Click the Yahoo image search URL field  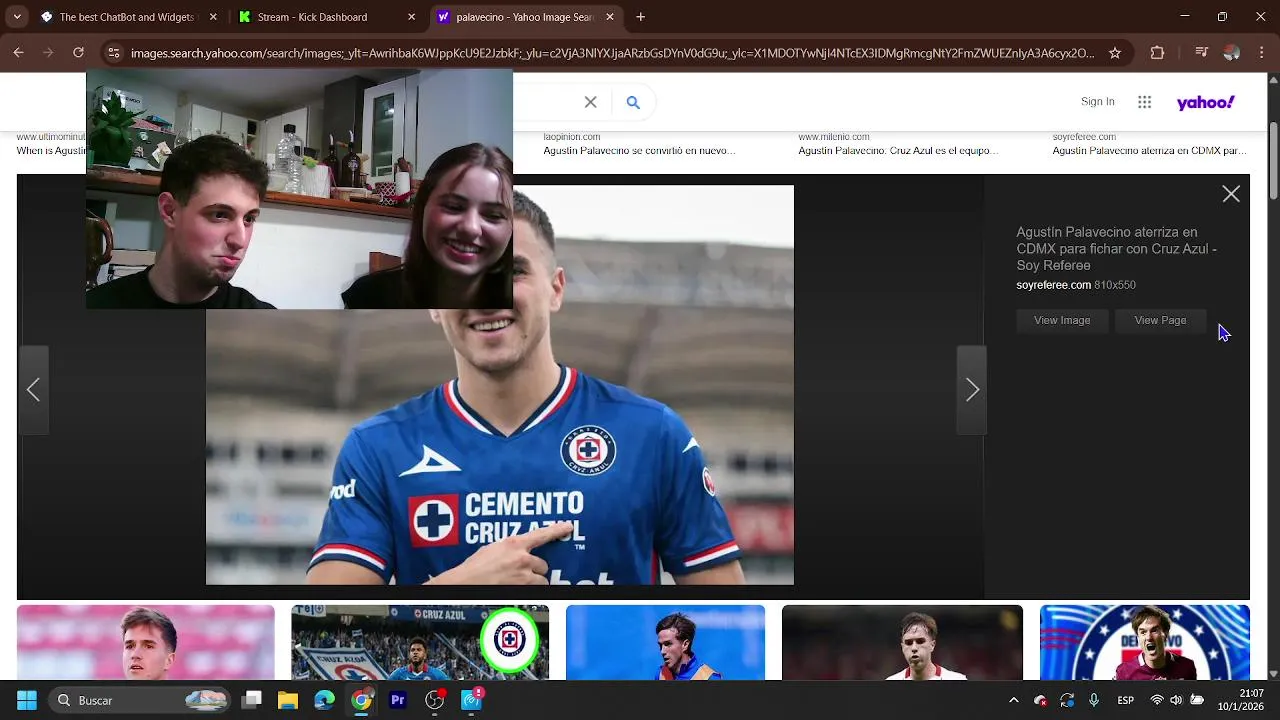click(x=612, y=53)
